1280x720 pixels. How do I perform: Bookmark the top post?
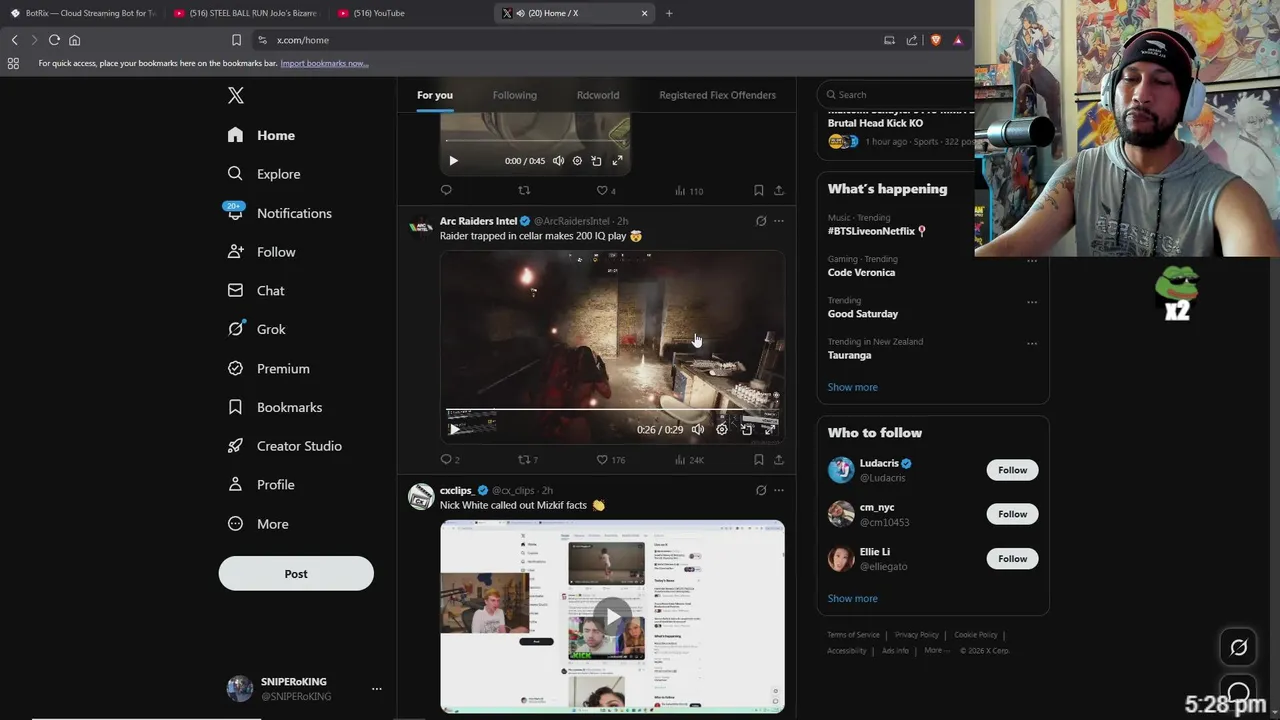(x=759, y=190)
